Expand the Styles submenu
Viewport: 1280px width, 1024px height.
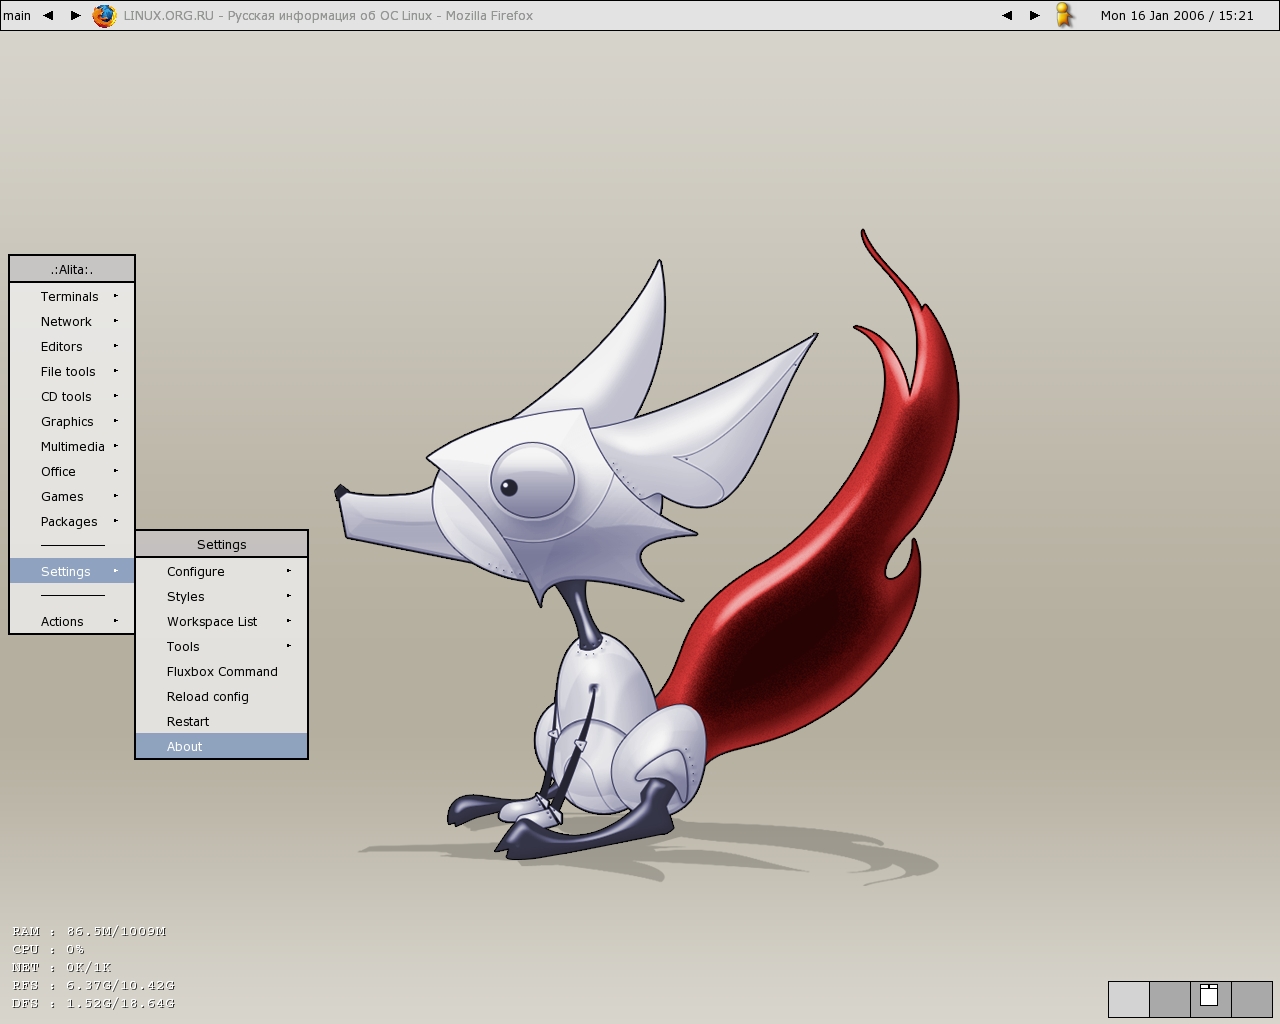tap(222, 596)
